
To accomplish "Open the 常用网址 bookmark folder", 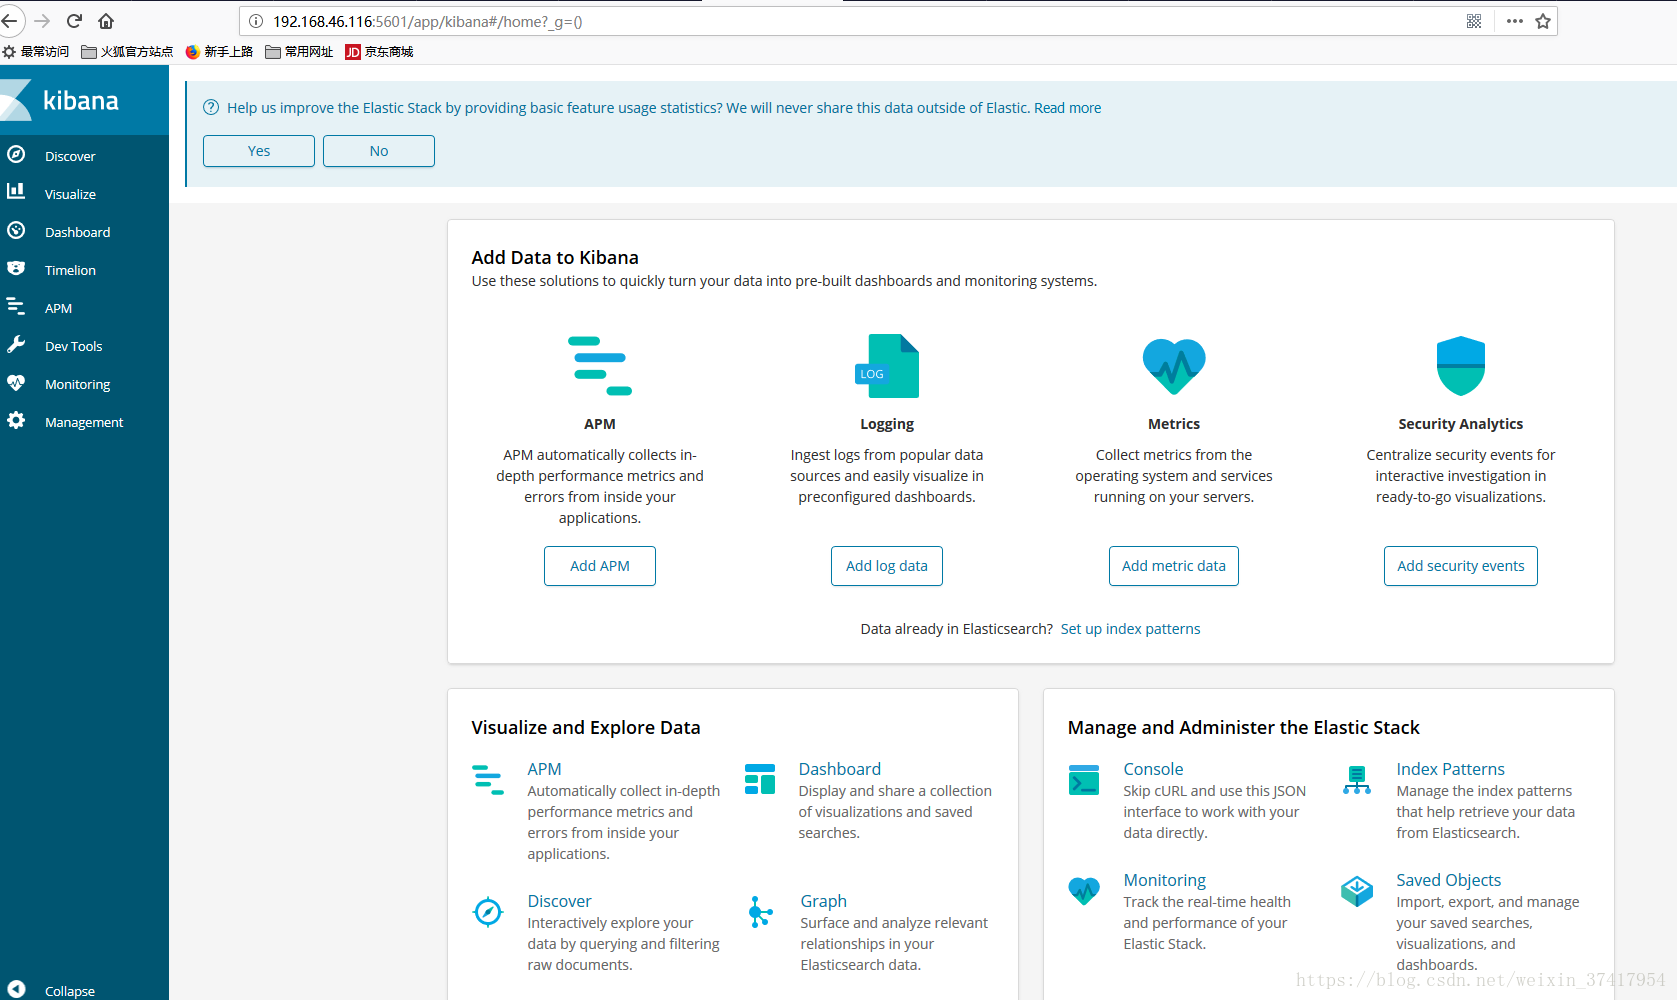I will point(299,52).
